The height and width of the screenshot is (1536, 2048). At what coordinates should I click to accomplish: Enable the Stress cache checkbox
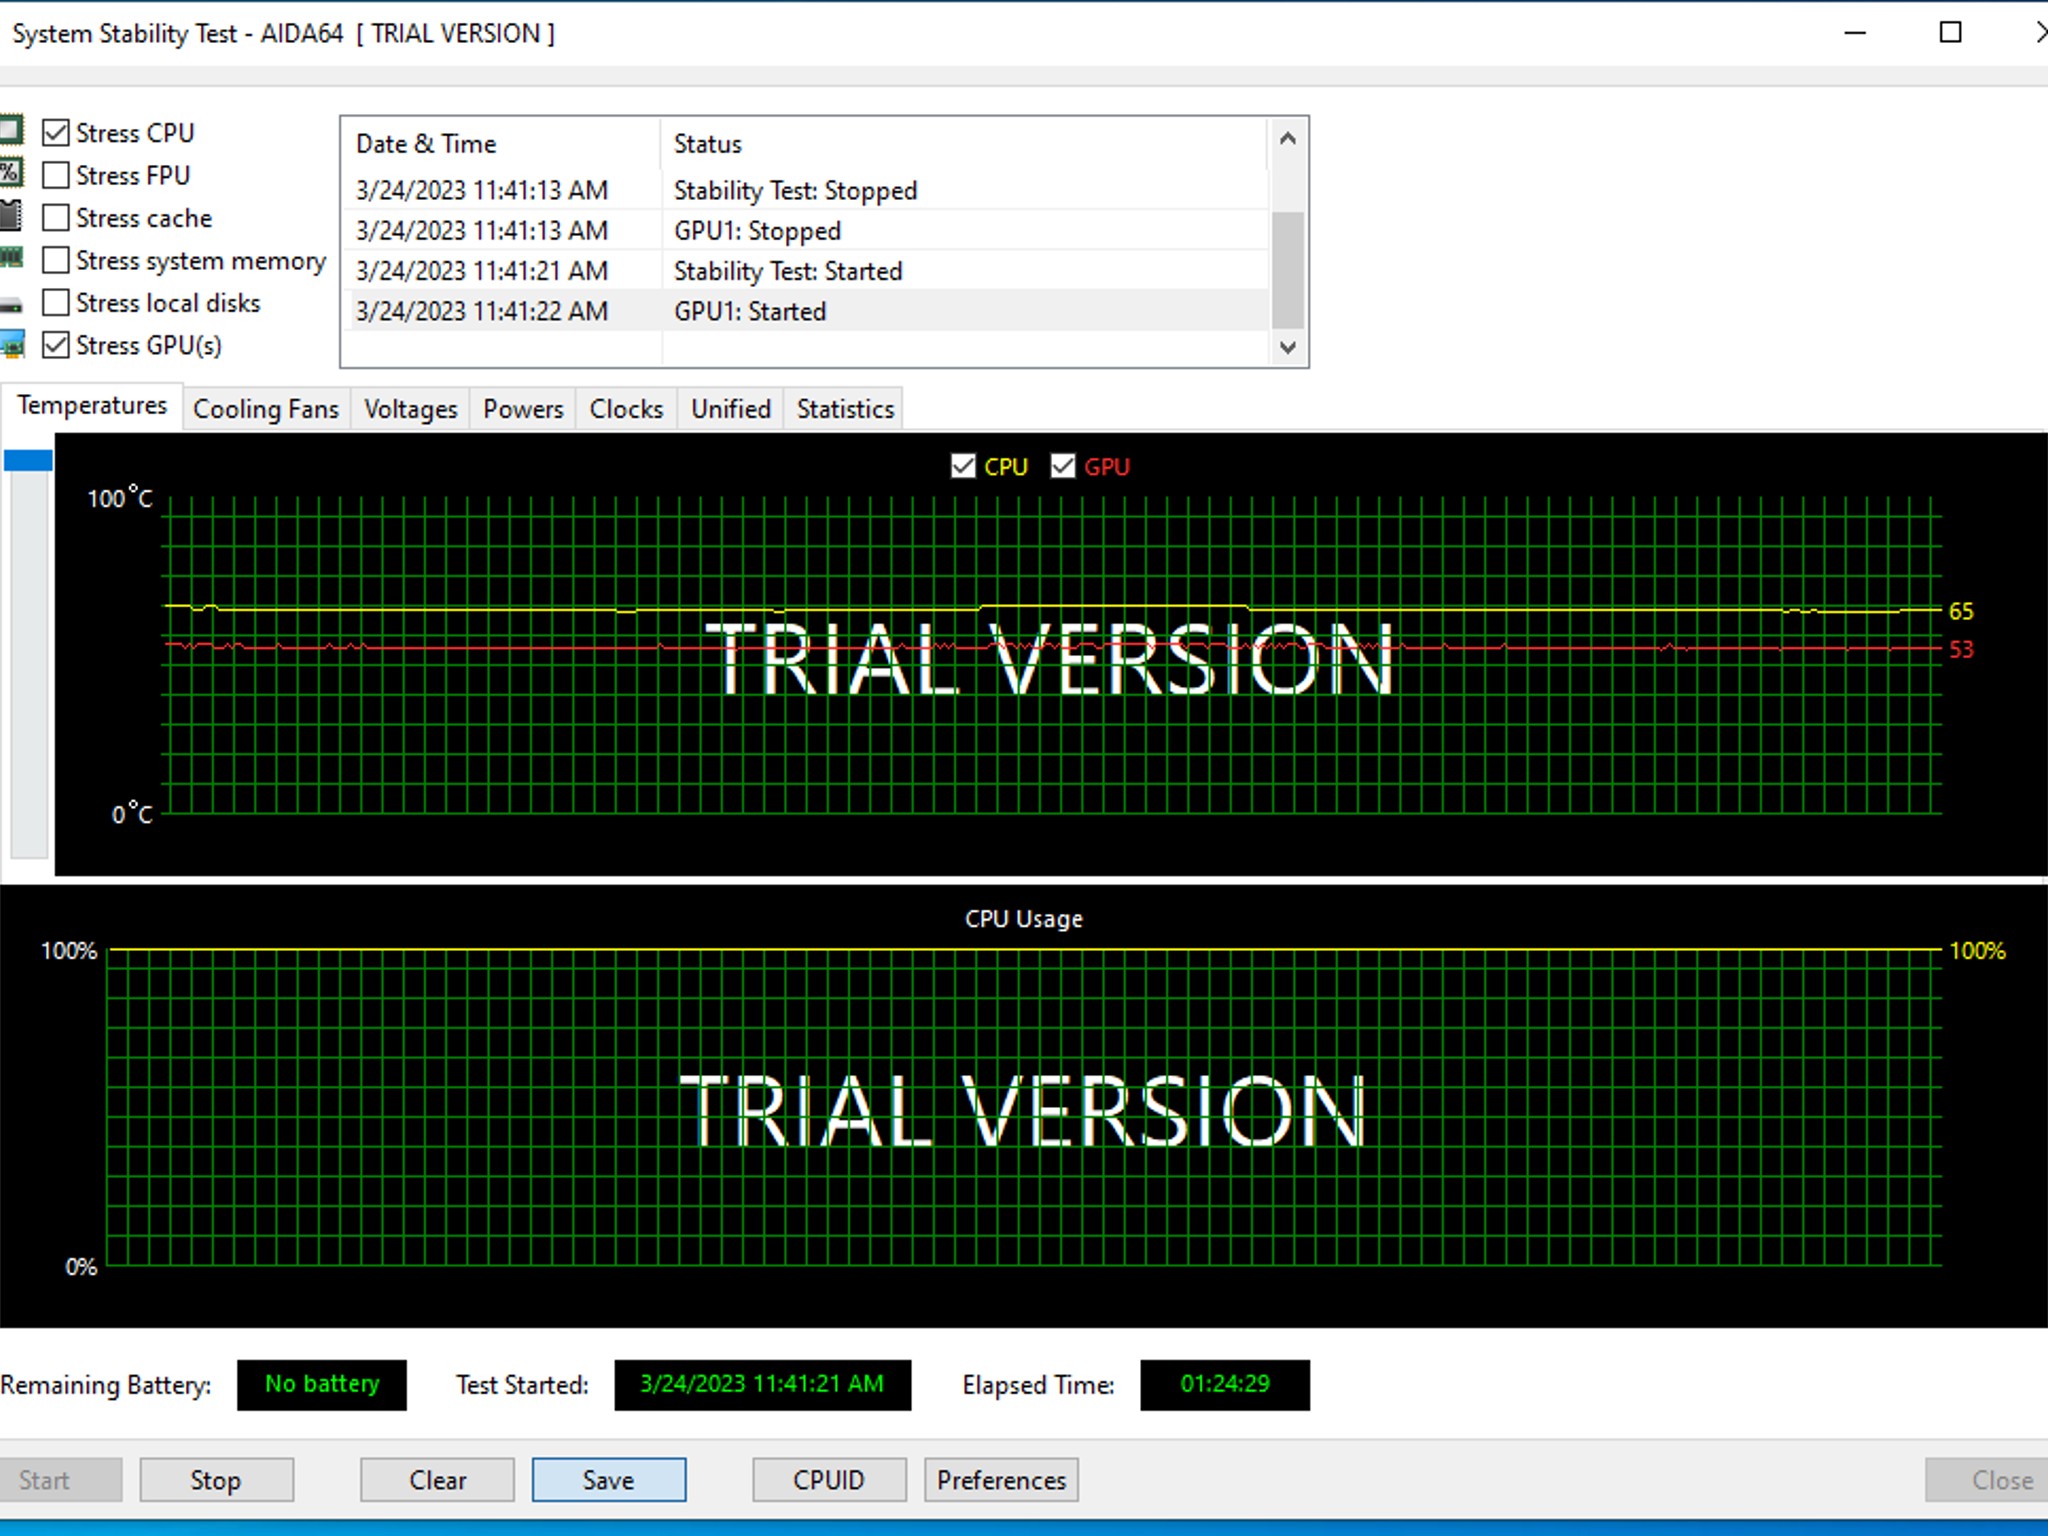pos(56,217)
